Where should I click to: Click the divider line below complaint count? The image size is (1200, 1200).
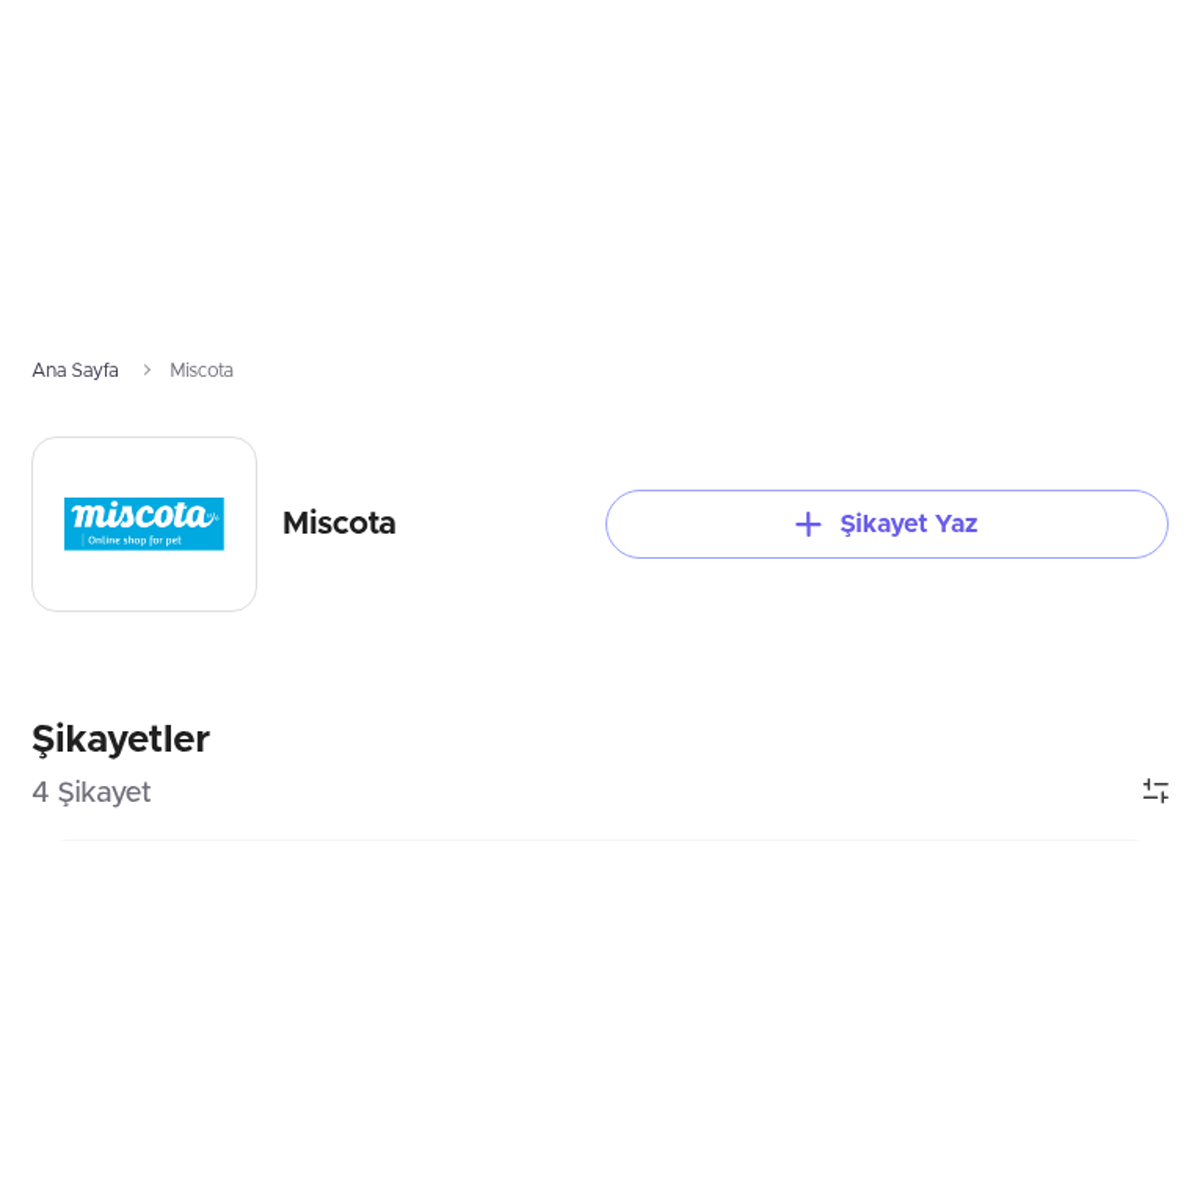[600, 840]
